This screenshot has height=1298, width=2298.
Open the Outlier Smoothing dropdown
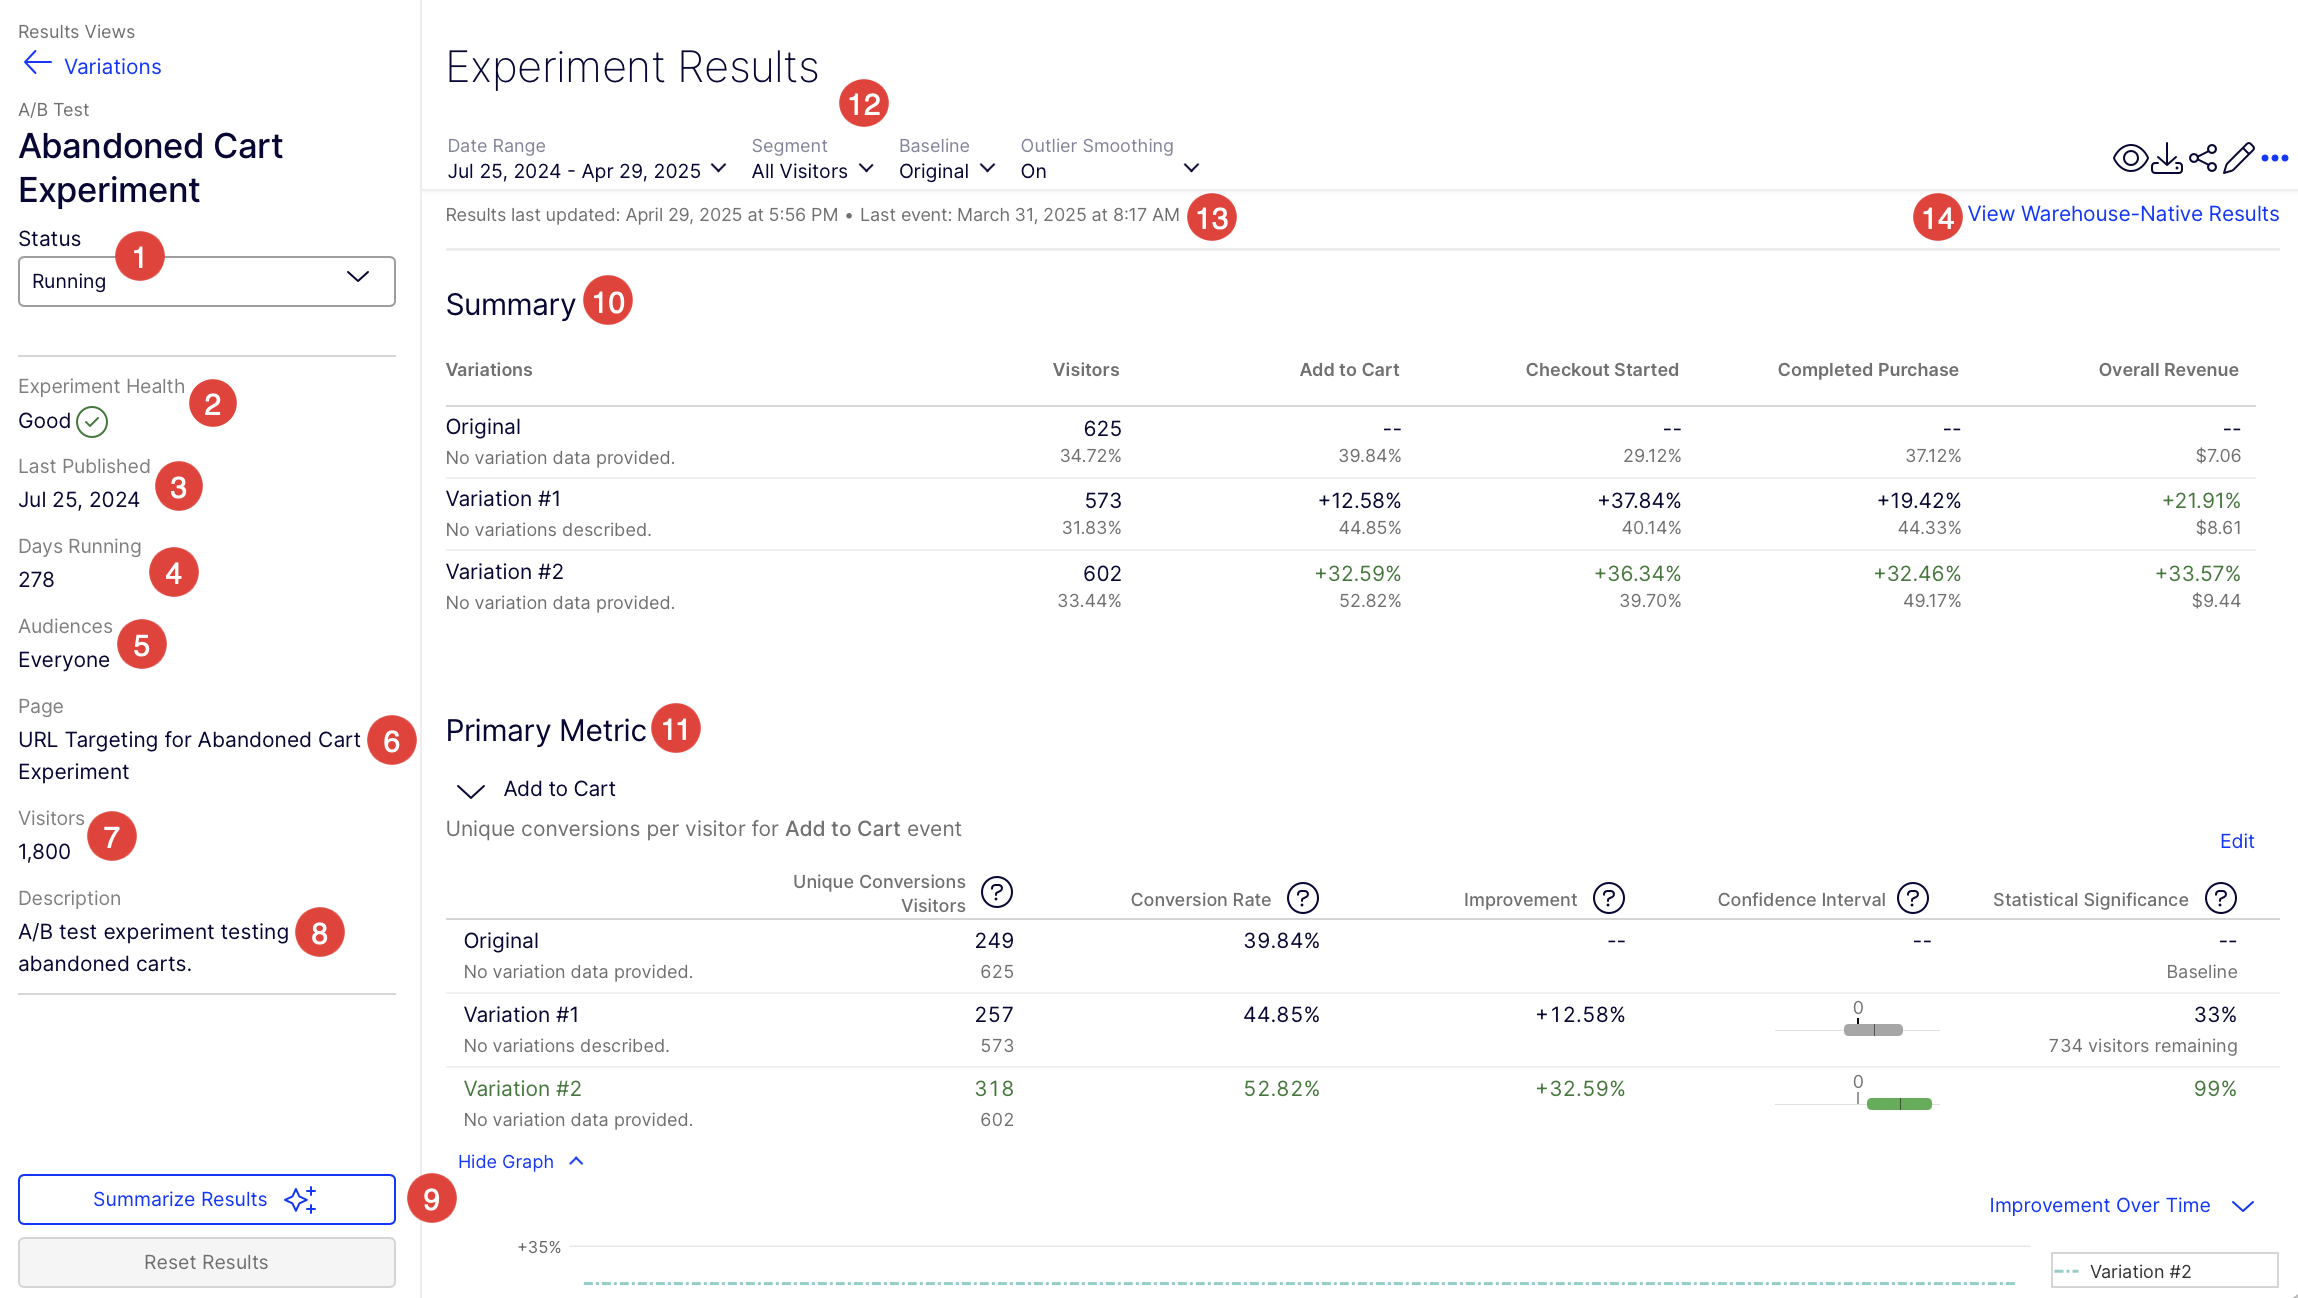click(1108, 170)
